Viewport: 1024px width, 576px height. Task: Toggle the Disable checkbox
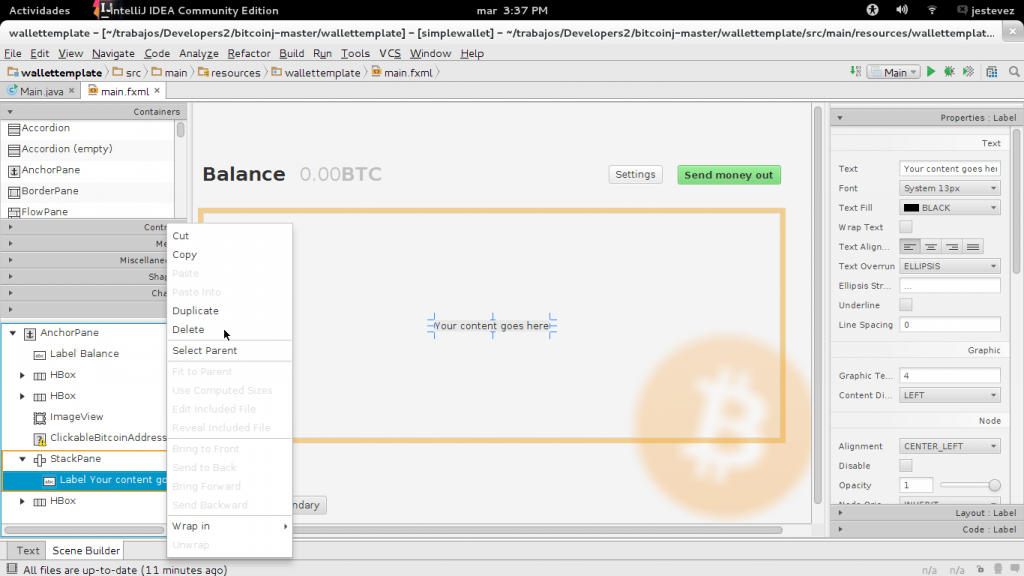coord(906,466)
